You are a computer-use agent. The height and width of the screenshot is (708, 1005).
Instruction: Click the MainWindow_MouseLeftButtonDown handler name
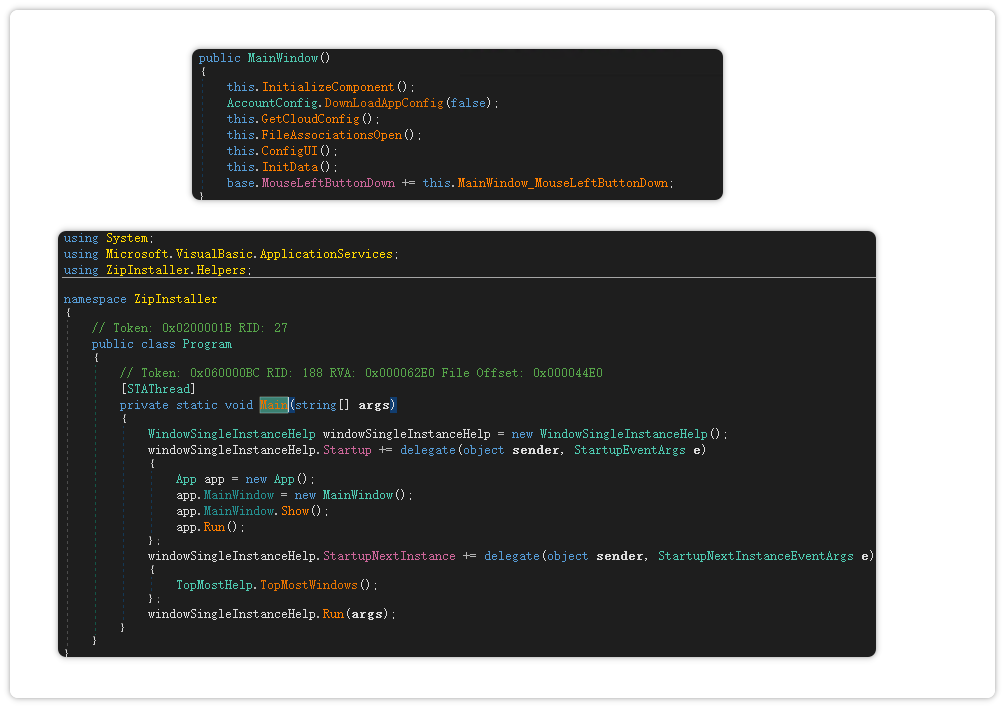562,184
